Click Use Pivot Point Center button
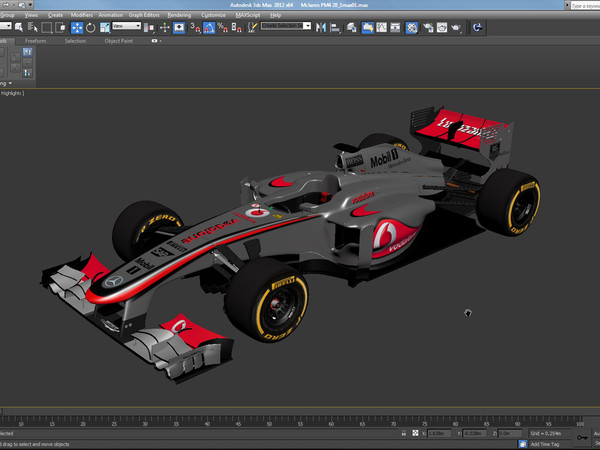 149,27
